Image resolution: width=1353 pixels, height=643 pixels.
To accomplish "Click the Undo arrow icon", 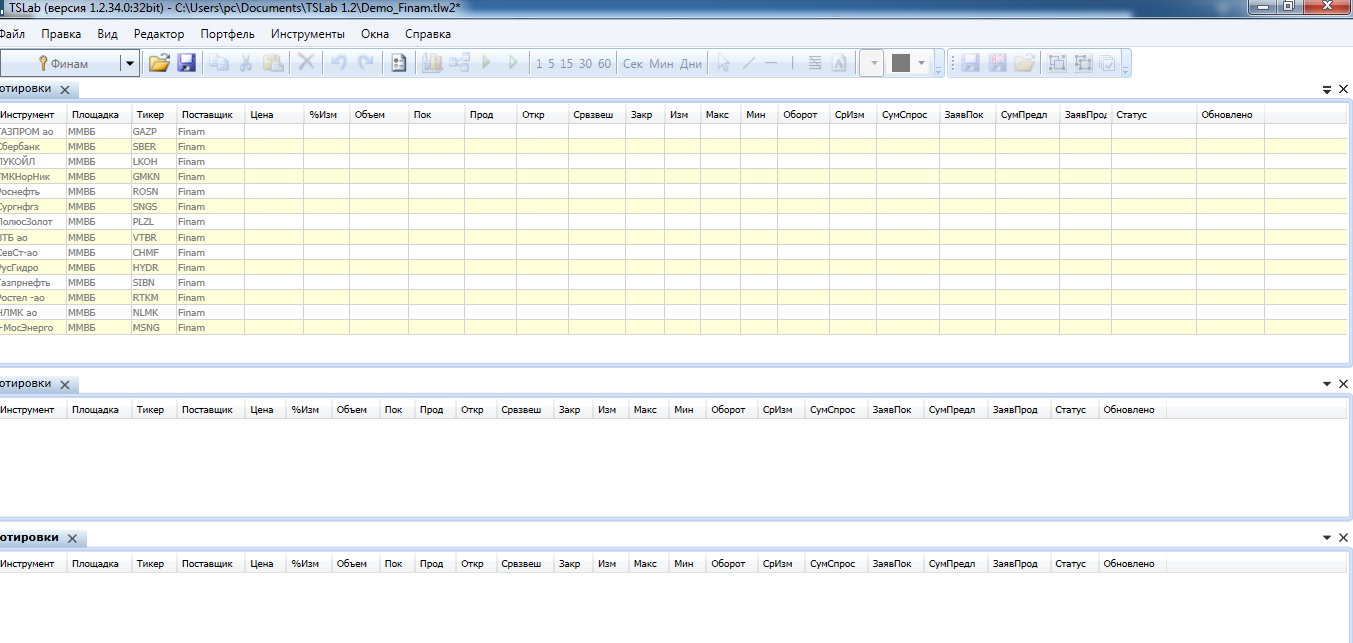I will point(339,63).
